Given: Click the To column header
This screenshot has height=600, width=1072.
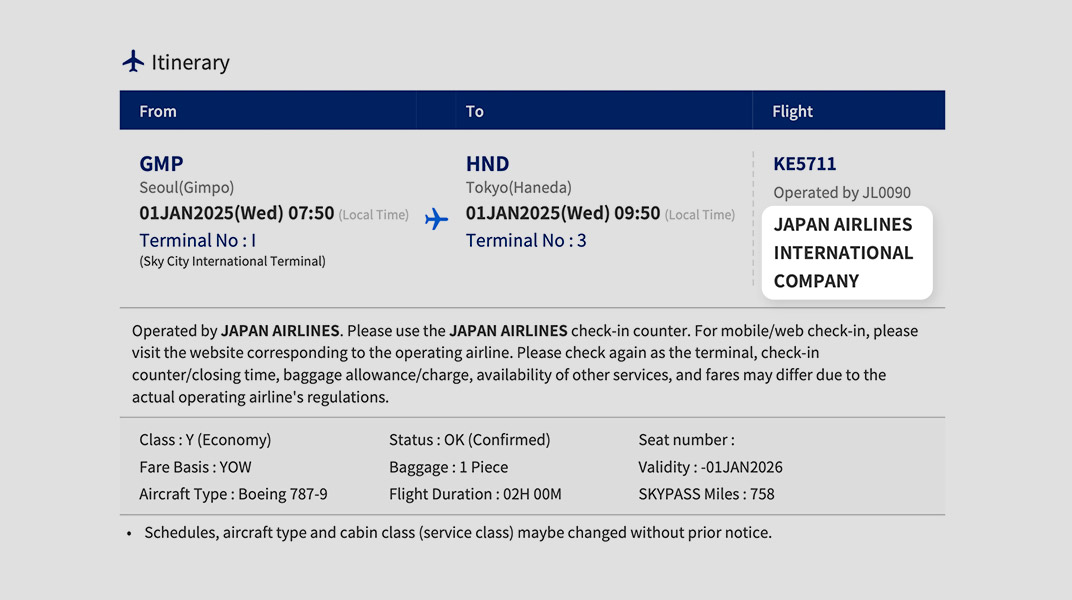Looking at the screenshot, I should (x=475, y=111).
